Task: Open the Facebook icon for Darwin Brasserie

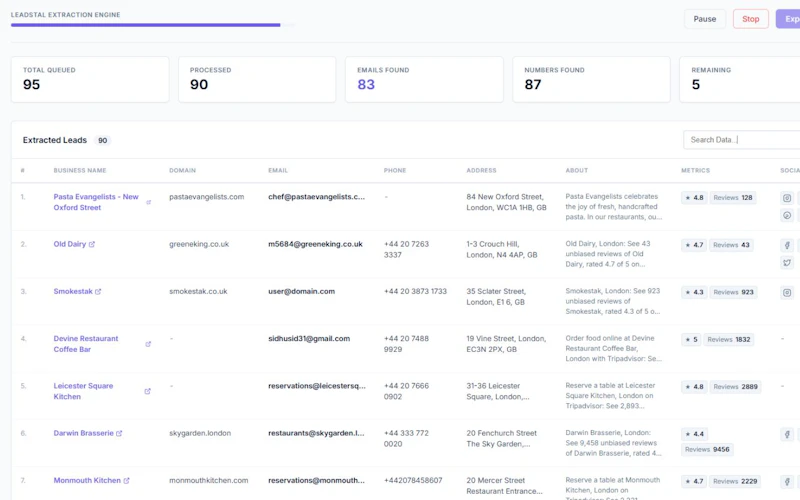Action: [787, 434]
